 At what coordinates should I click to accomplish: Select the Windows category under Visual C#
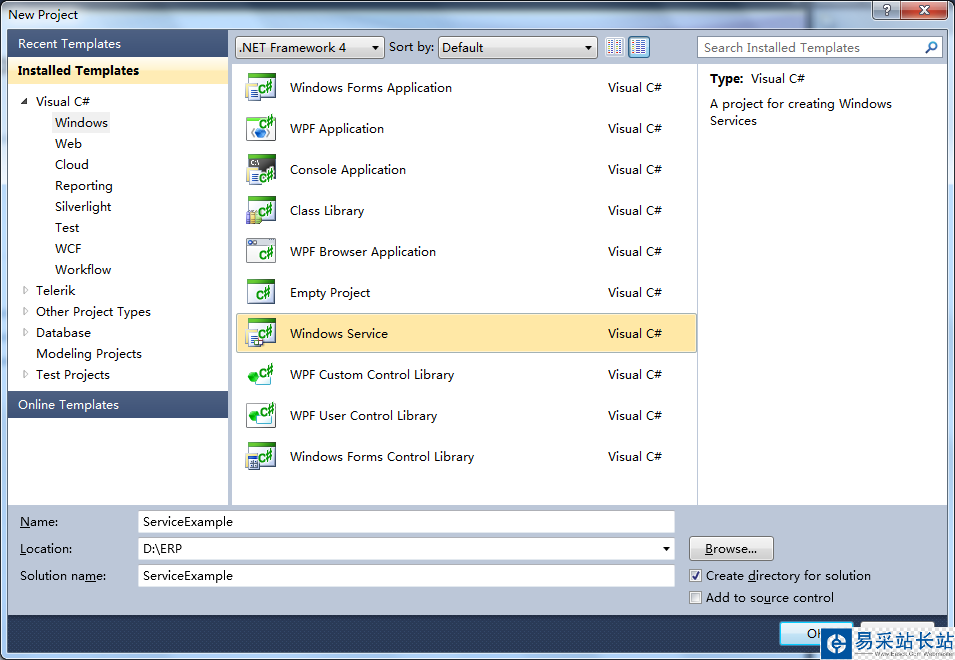pos(81,122)
